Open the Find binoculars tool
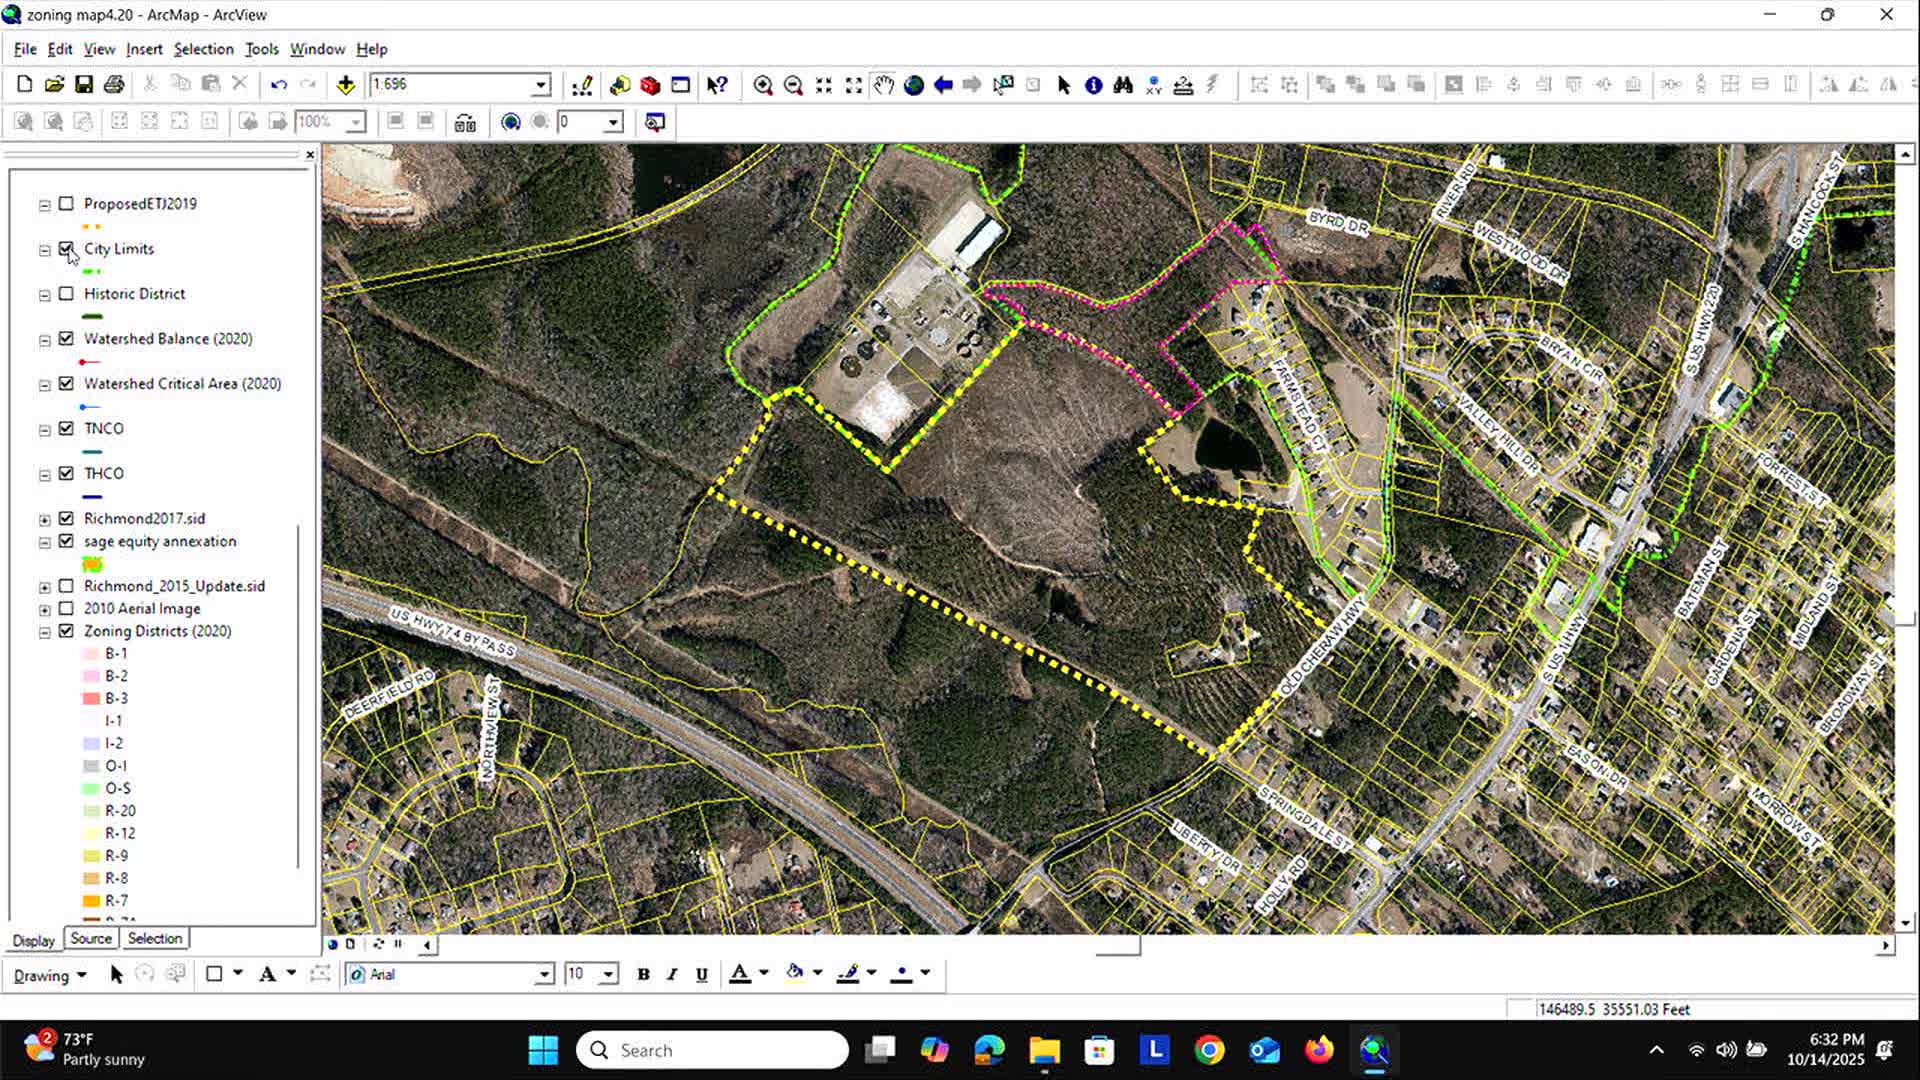The width and height of the screenshot is (1920, 1080). (x=1123, y=85)
